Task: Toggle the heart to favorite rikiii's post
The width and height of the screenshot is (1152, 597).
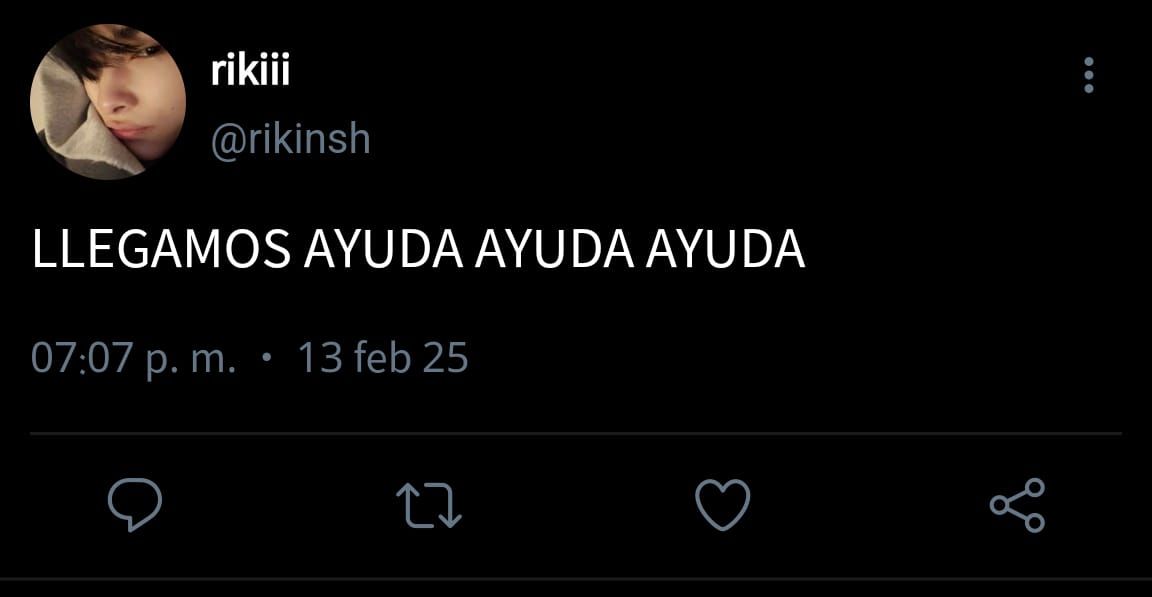Action: [x=723, y=504]
